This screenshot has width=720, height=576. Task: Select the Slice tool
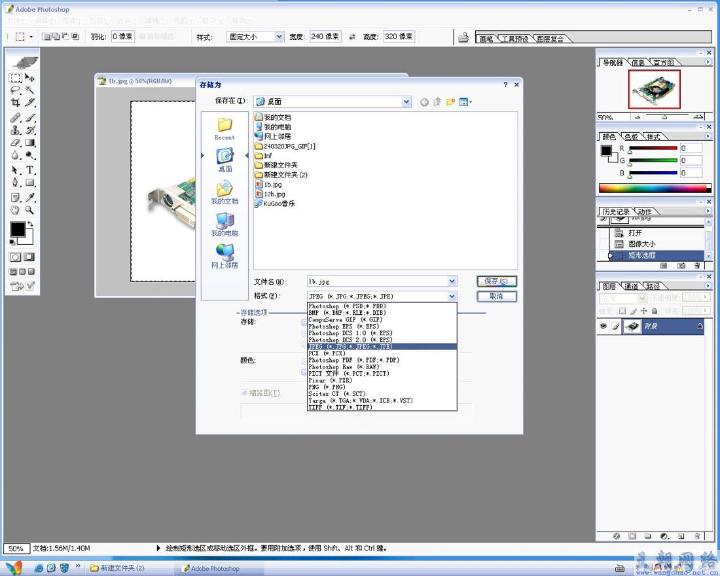pos(30,103)
